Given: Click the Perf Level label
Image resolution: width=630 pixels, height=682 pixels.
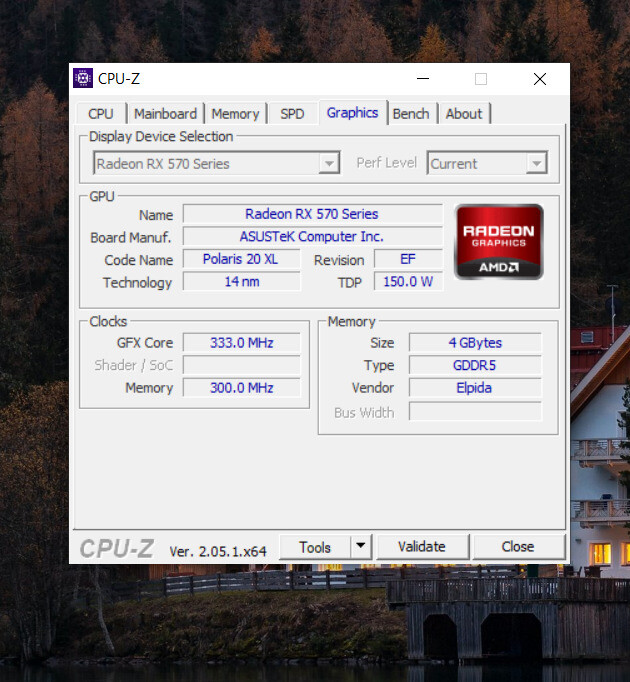Looking at the screenshot, I should coord(386,163).
